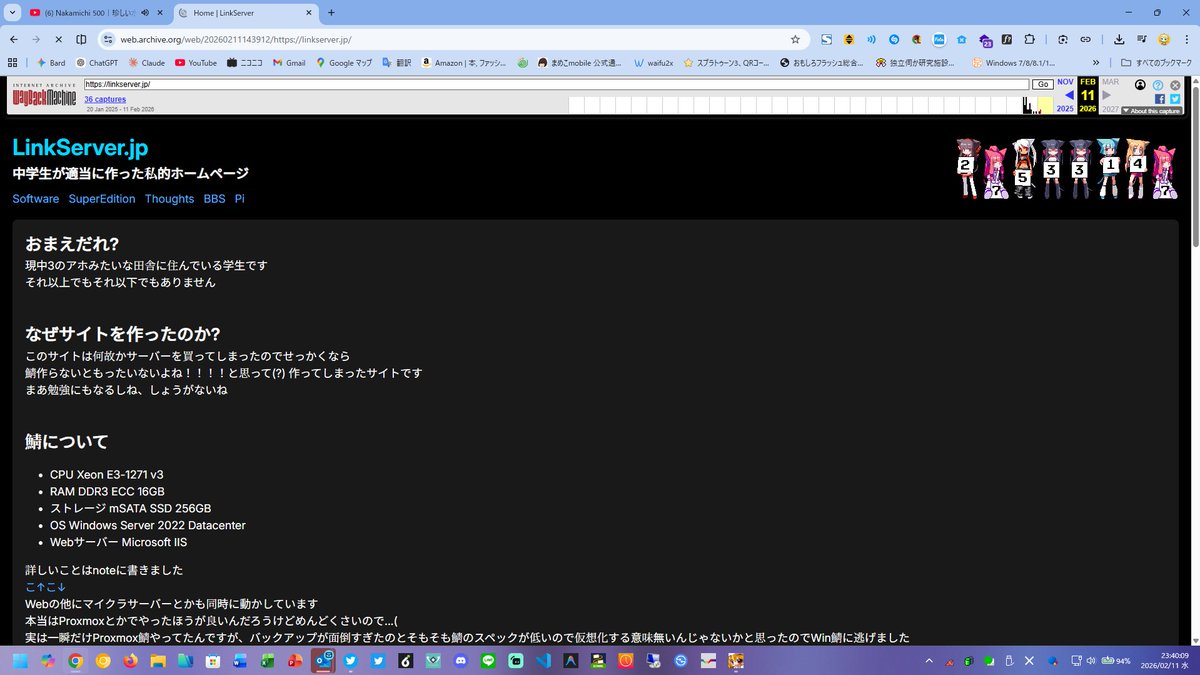Open the Claude bookmark
The image size is (1200, 675).
pyautogui.click(x=146, y=62)
